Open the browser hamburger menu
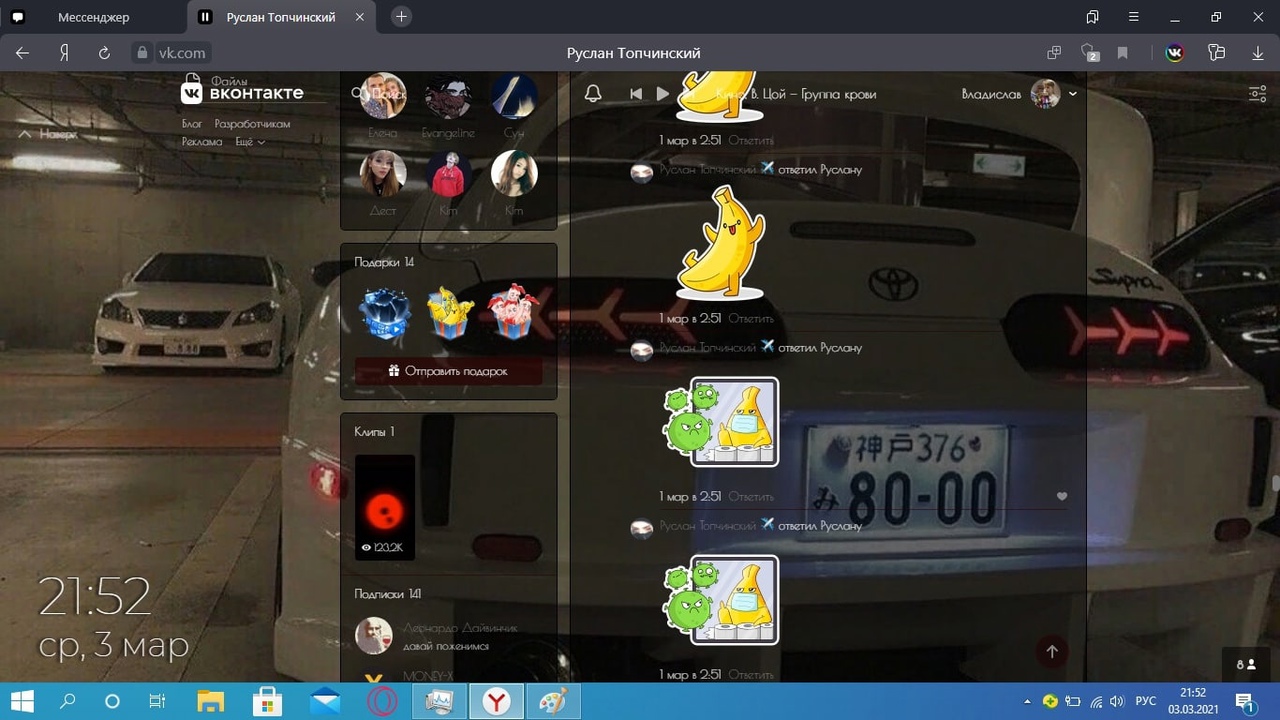The image size is (1280, 720). click(x=1134, y=17)
